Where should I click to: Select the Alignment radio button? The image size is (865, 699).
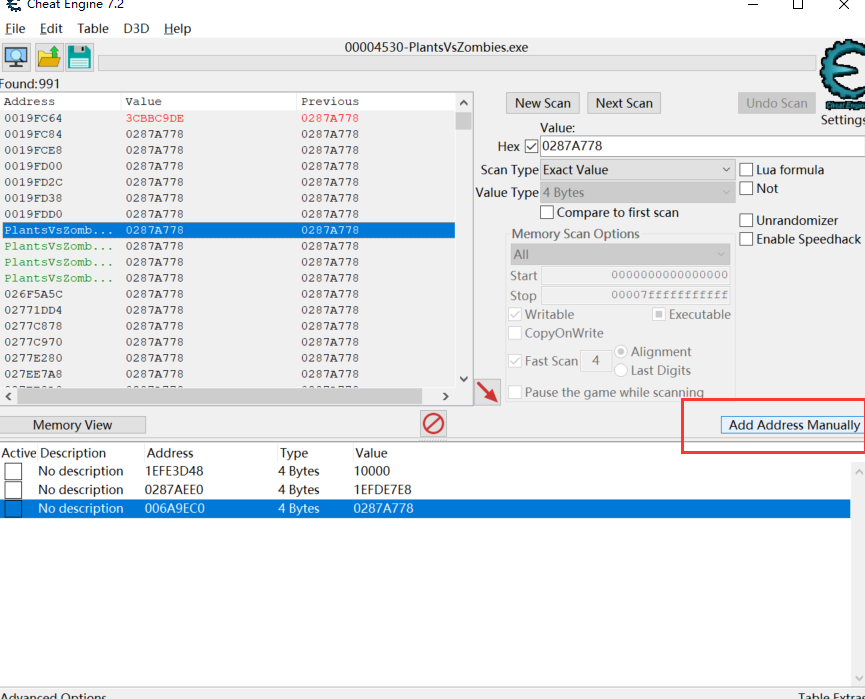(621, 351)
